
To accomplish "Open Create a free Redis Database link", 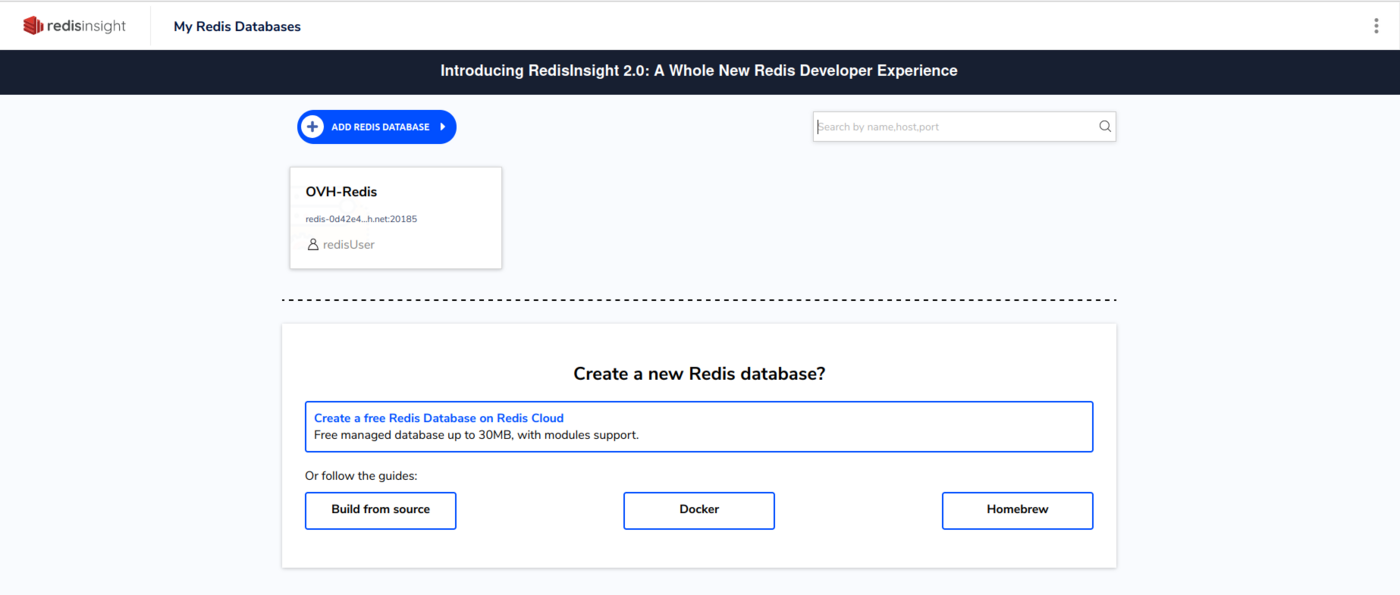I will (x=439, y=418).
